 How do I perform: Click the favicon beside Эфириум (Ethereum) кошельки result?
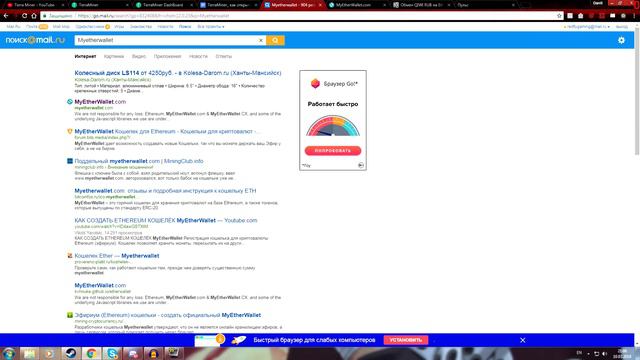[x=70, y=315]
